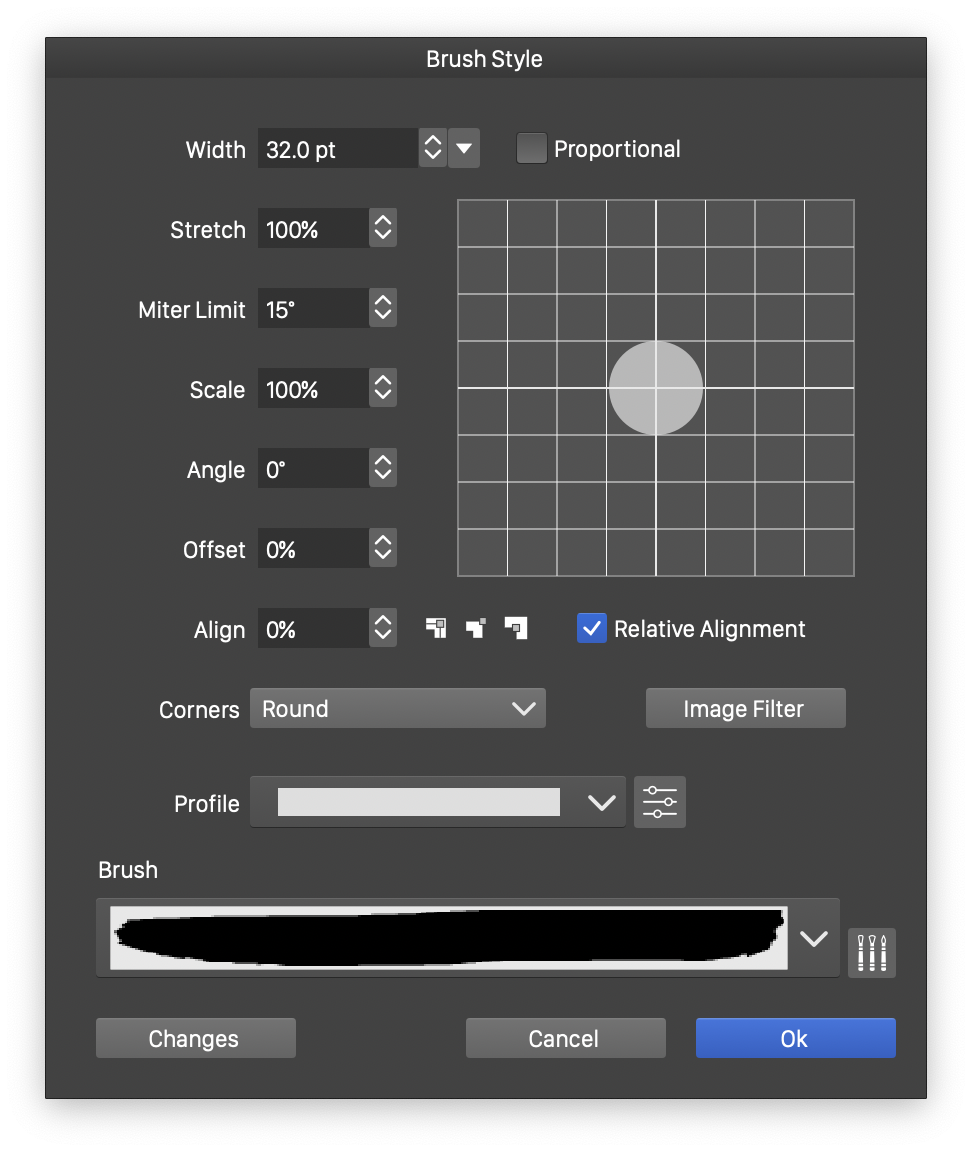Open the brush presets library icon
Viewport: 972px width, 1152px height.
coord(871,952)
